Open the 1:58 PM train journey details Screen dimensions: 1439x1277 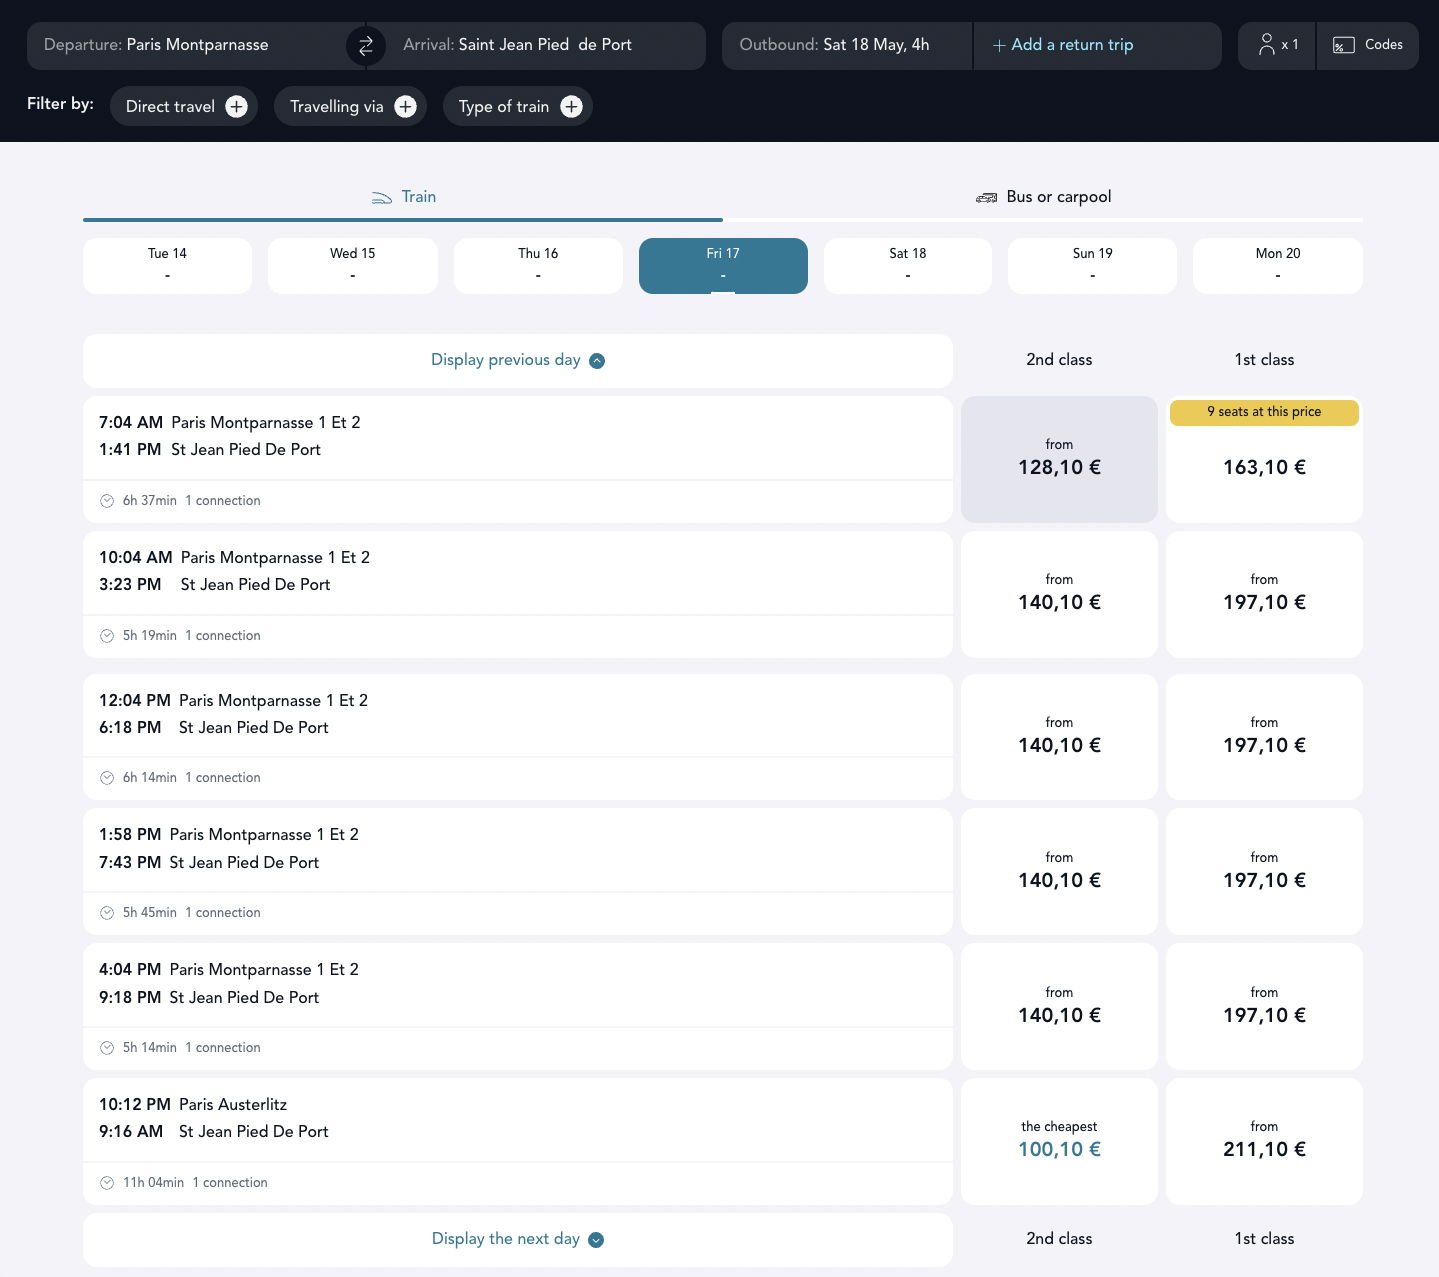pyautogui.click(x=518, y=872)
